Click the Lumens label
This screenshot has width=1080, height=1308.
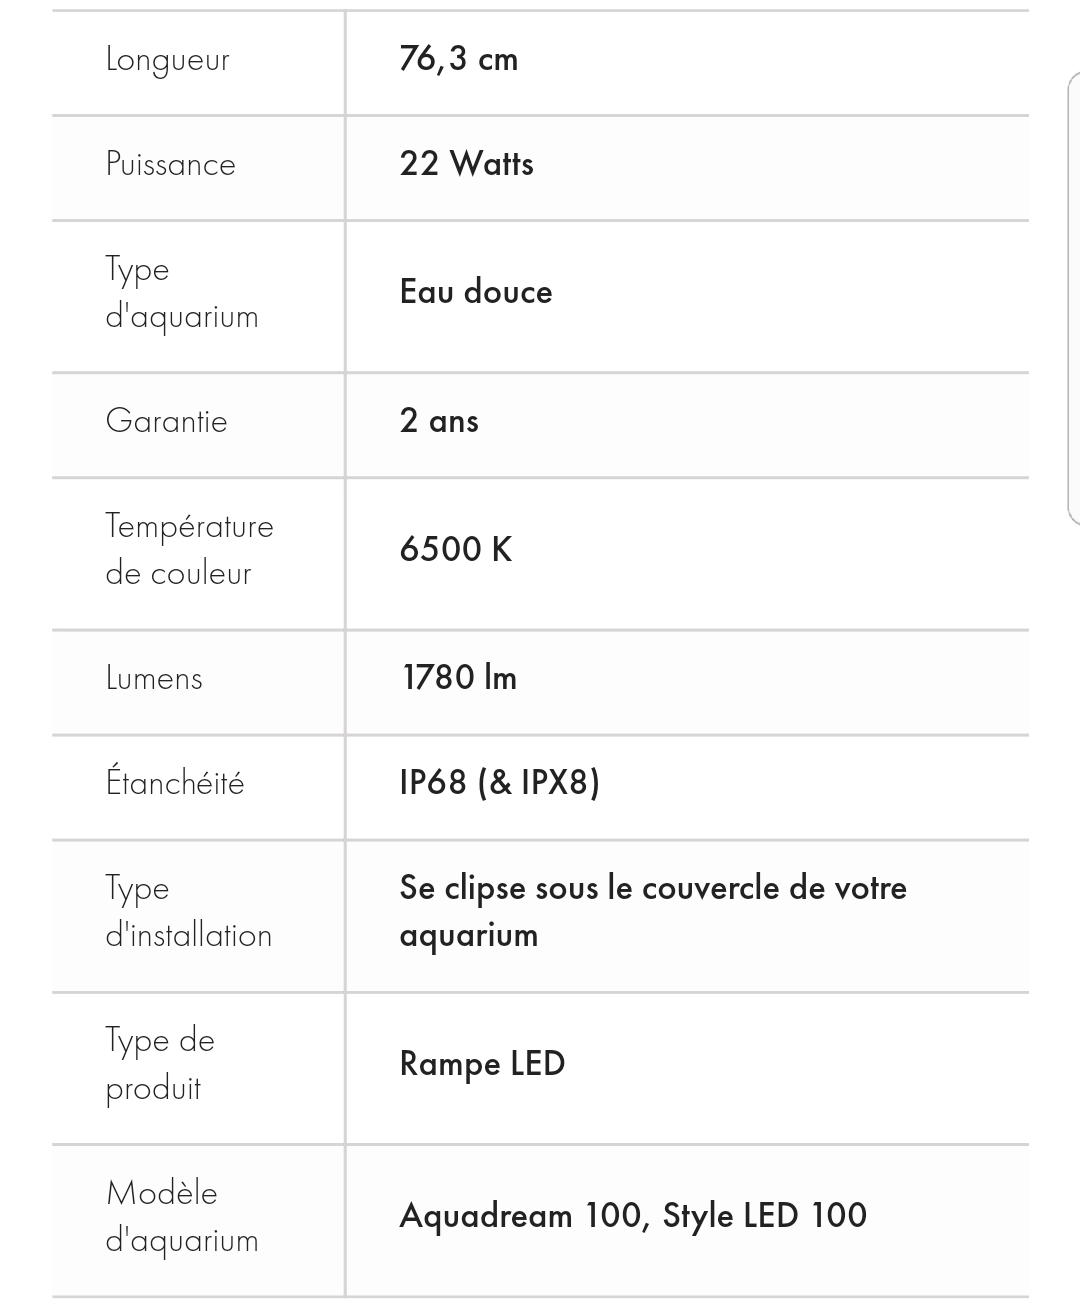click(154, 678)
